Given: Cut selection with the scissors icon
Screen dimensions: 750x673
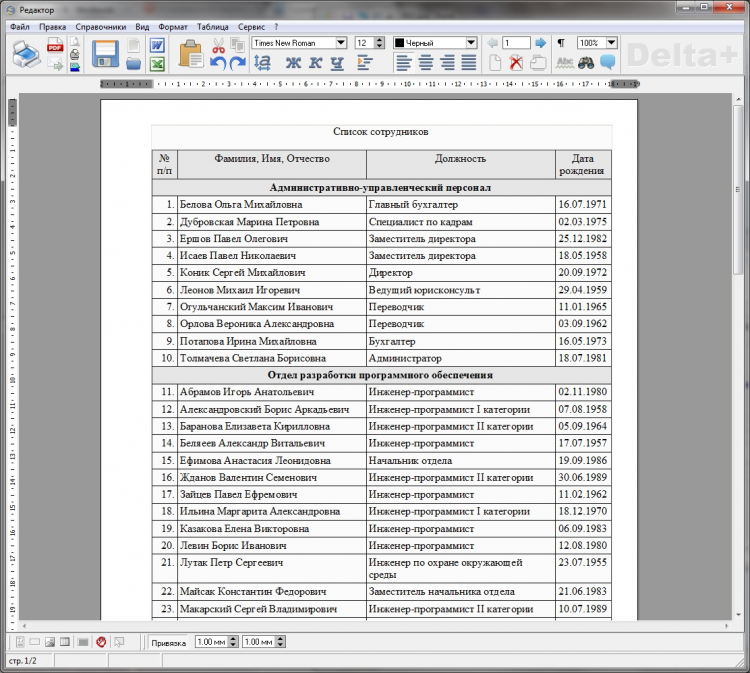Looking at the screenshot, I should [x=218, y=45].
